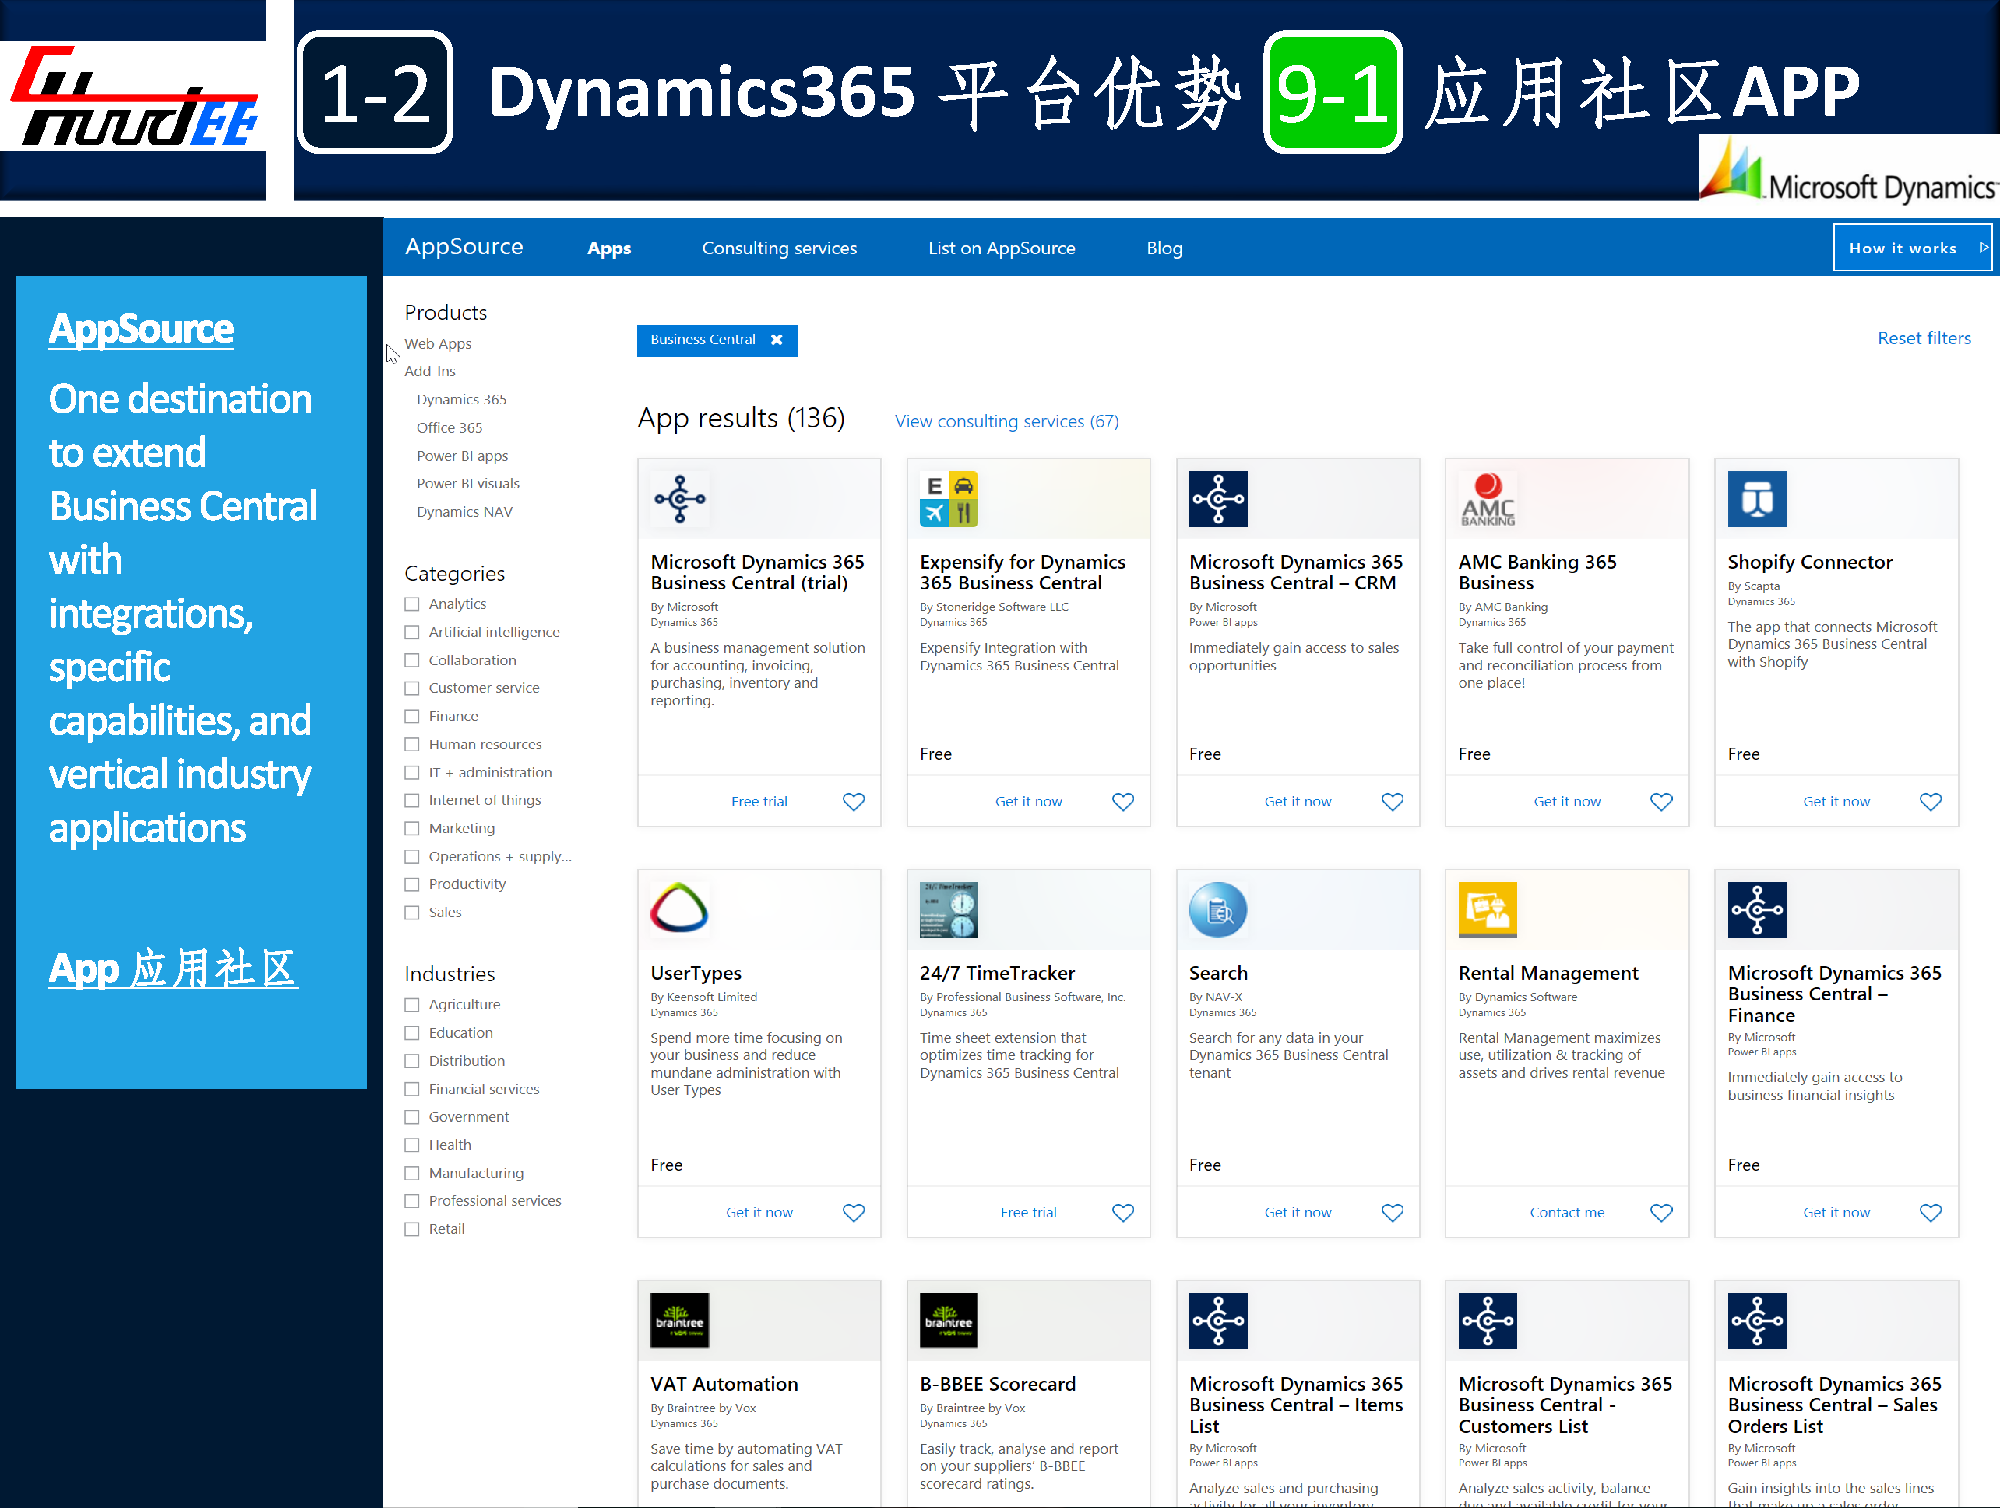Viewport: 2000px width, 1508px height.
Task: Expand How it works arrow button
Action: point(1983,247)
